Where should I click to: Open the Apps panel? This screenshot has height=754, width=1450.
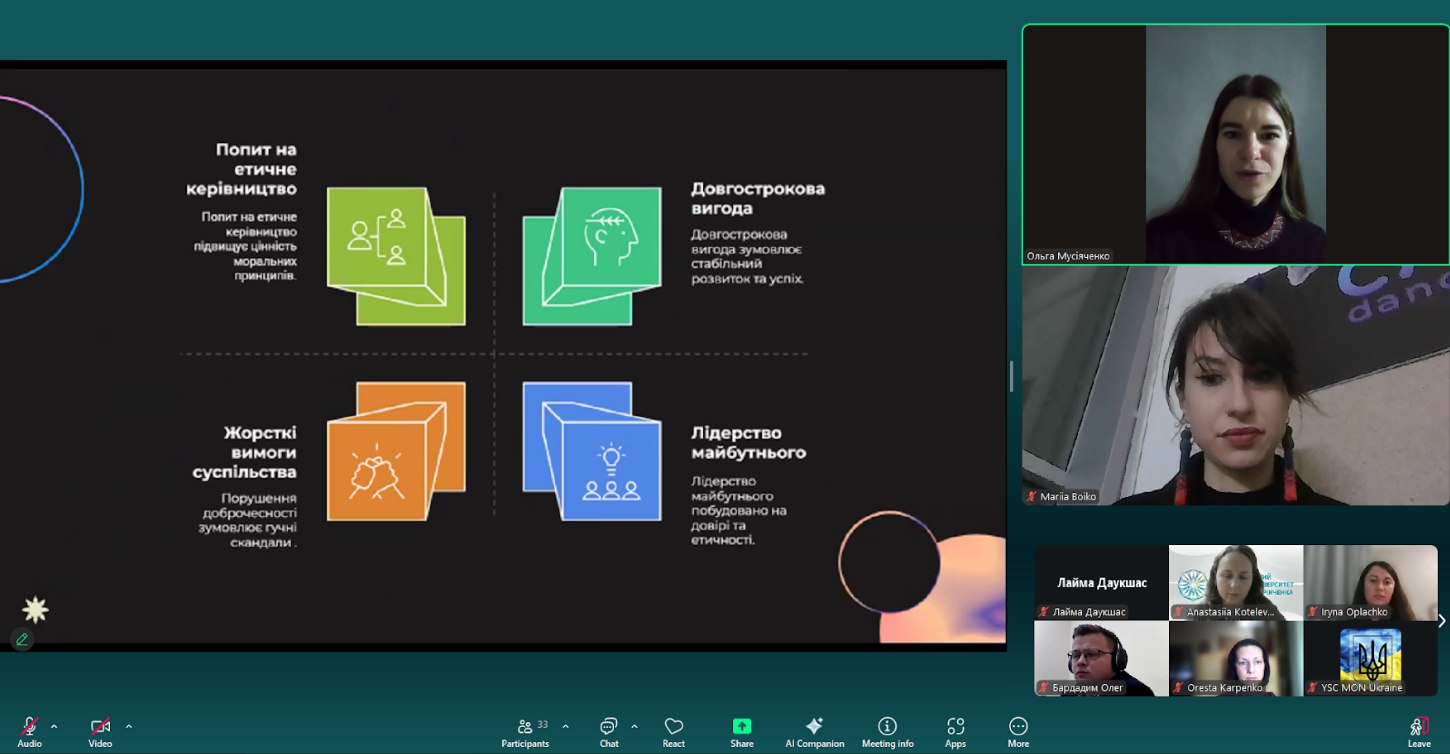(955, 731)
